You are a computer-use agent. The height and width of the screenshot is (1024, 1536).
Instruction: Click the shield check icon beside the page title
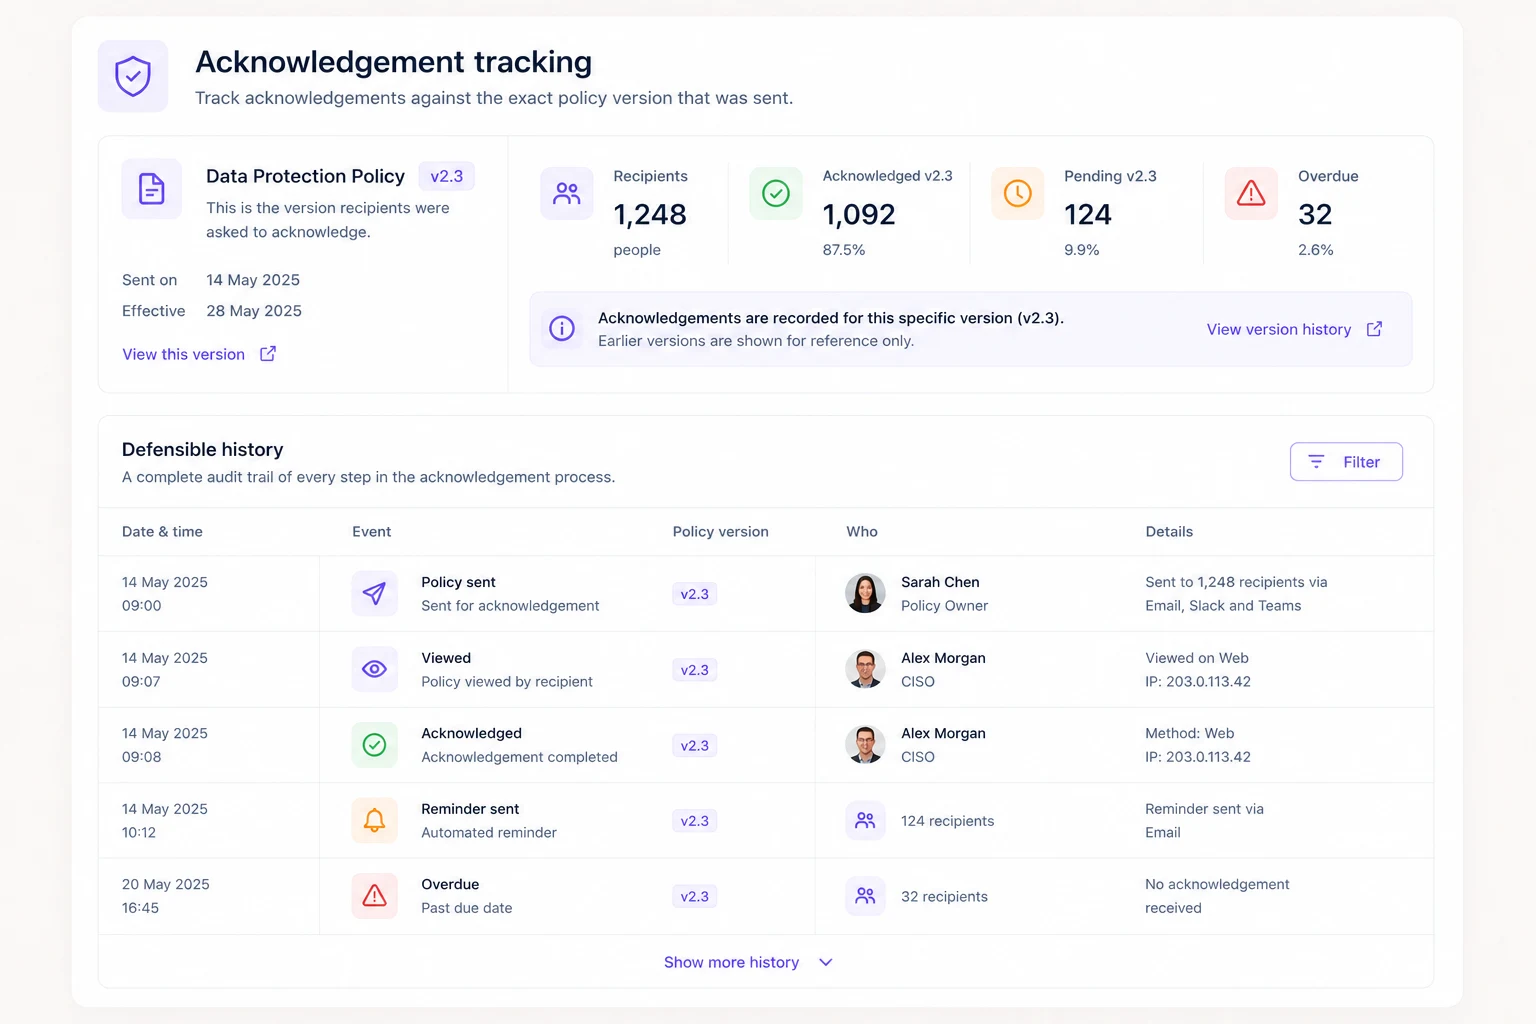133,76
